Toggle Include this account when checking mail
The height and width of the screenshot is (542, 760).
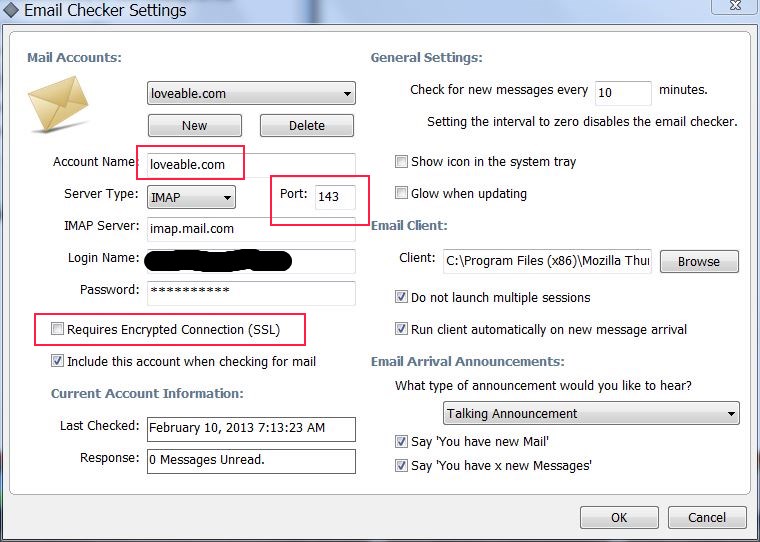click(58, 361)
